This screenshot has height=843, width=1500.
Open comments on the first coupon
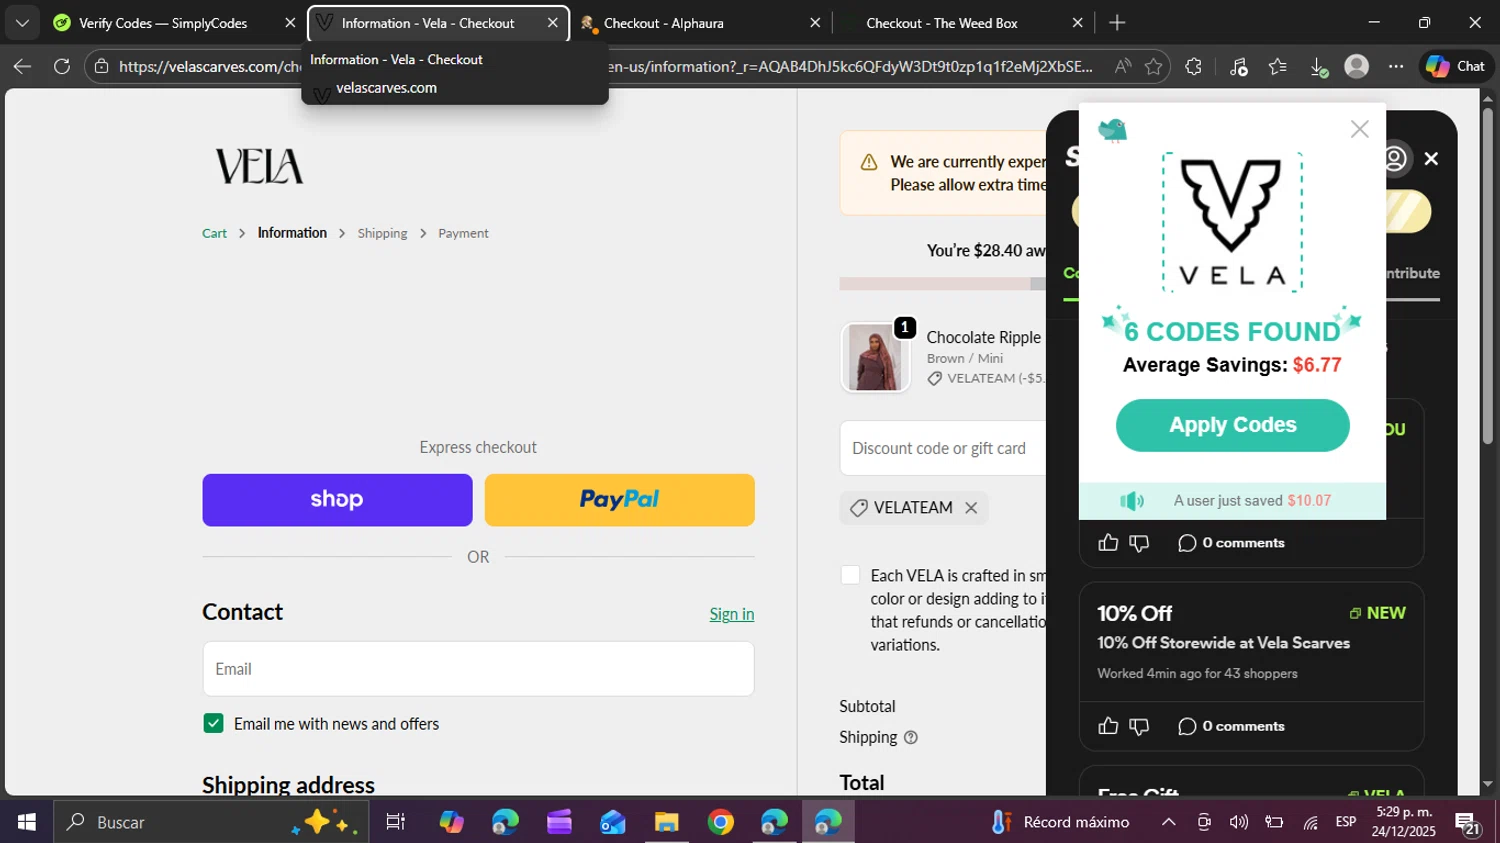coord(1231,543)
